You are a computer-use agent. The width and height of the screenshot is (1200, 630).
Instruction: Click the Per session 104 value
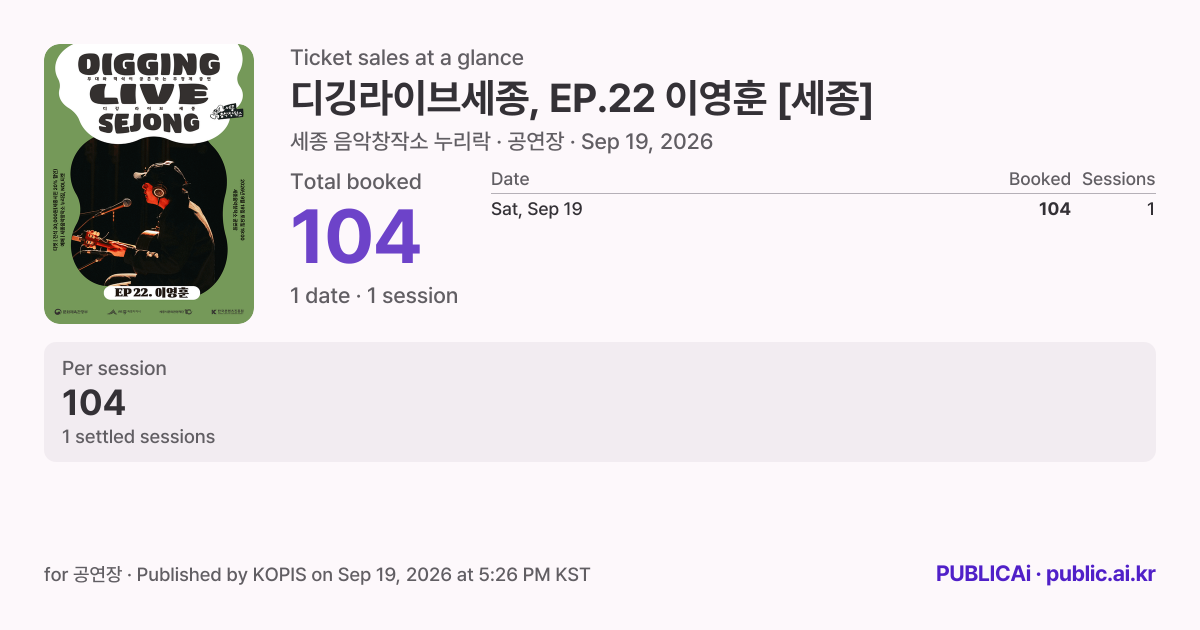click(x=94, y=403)
